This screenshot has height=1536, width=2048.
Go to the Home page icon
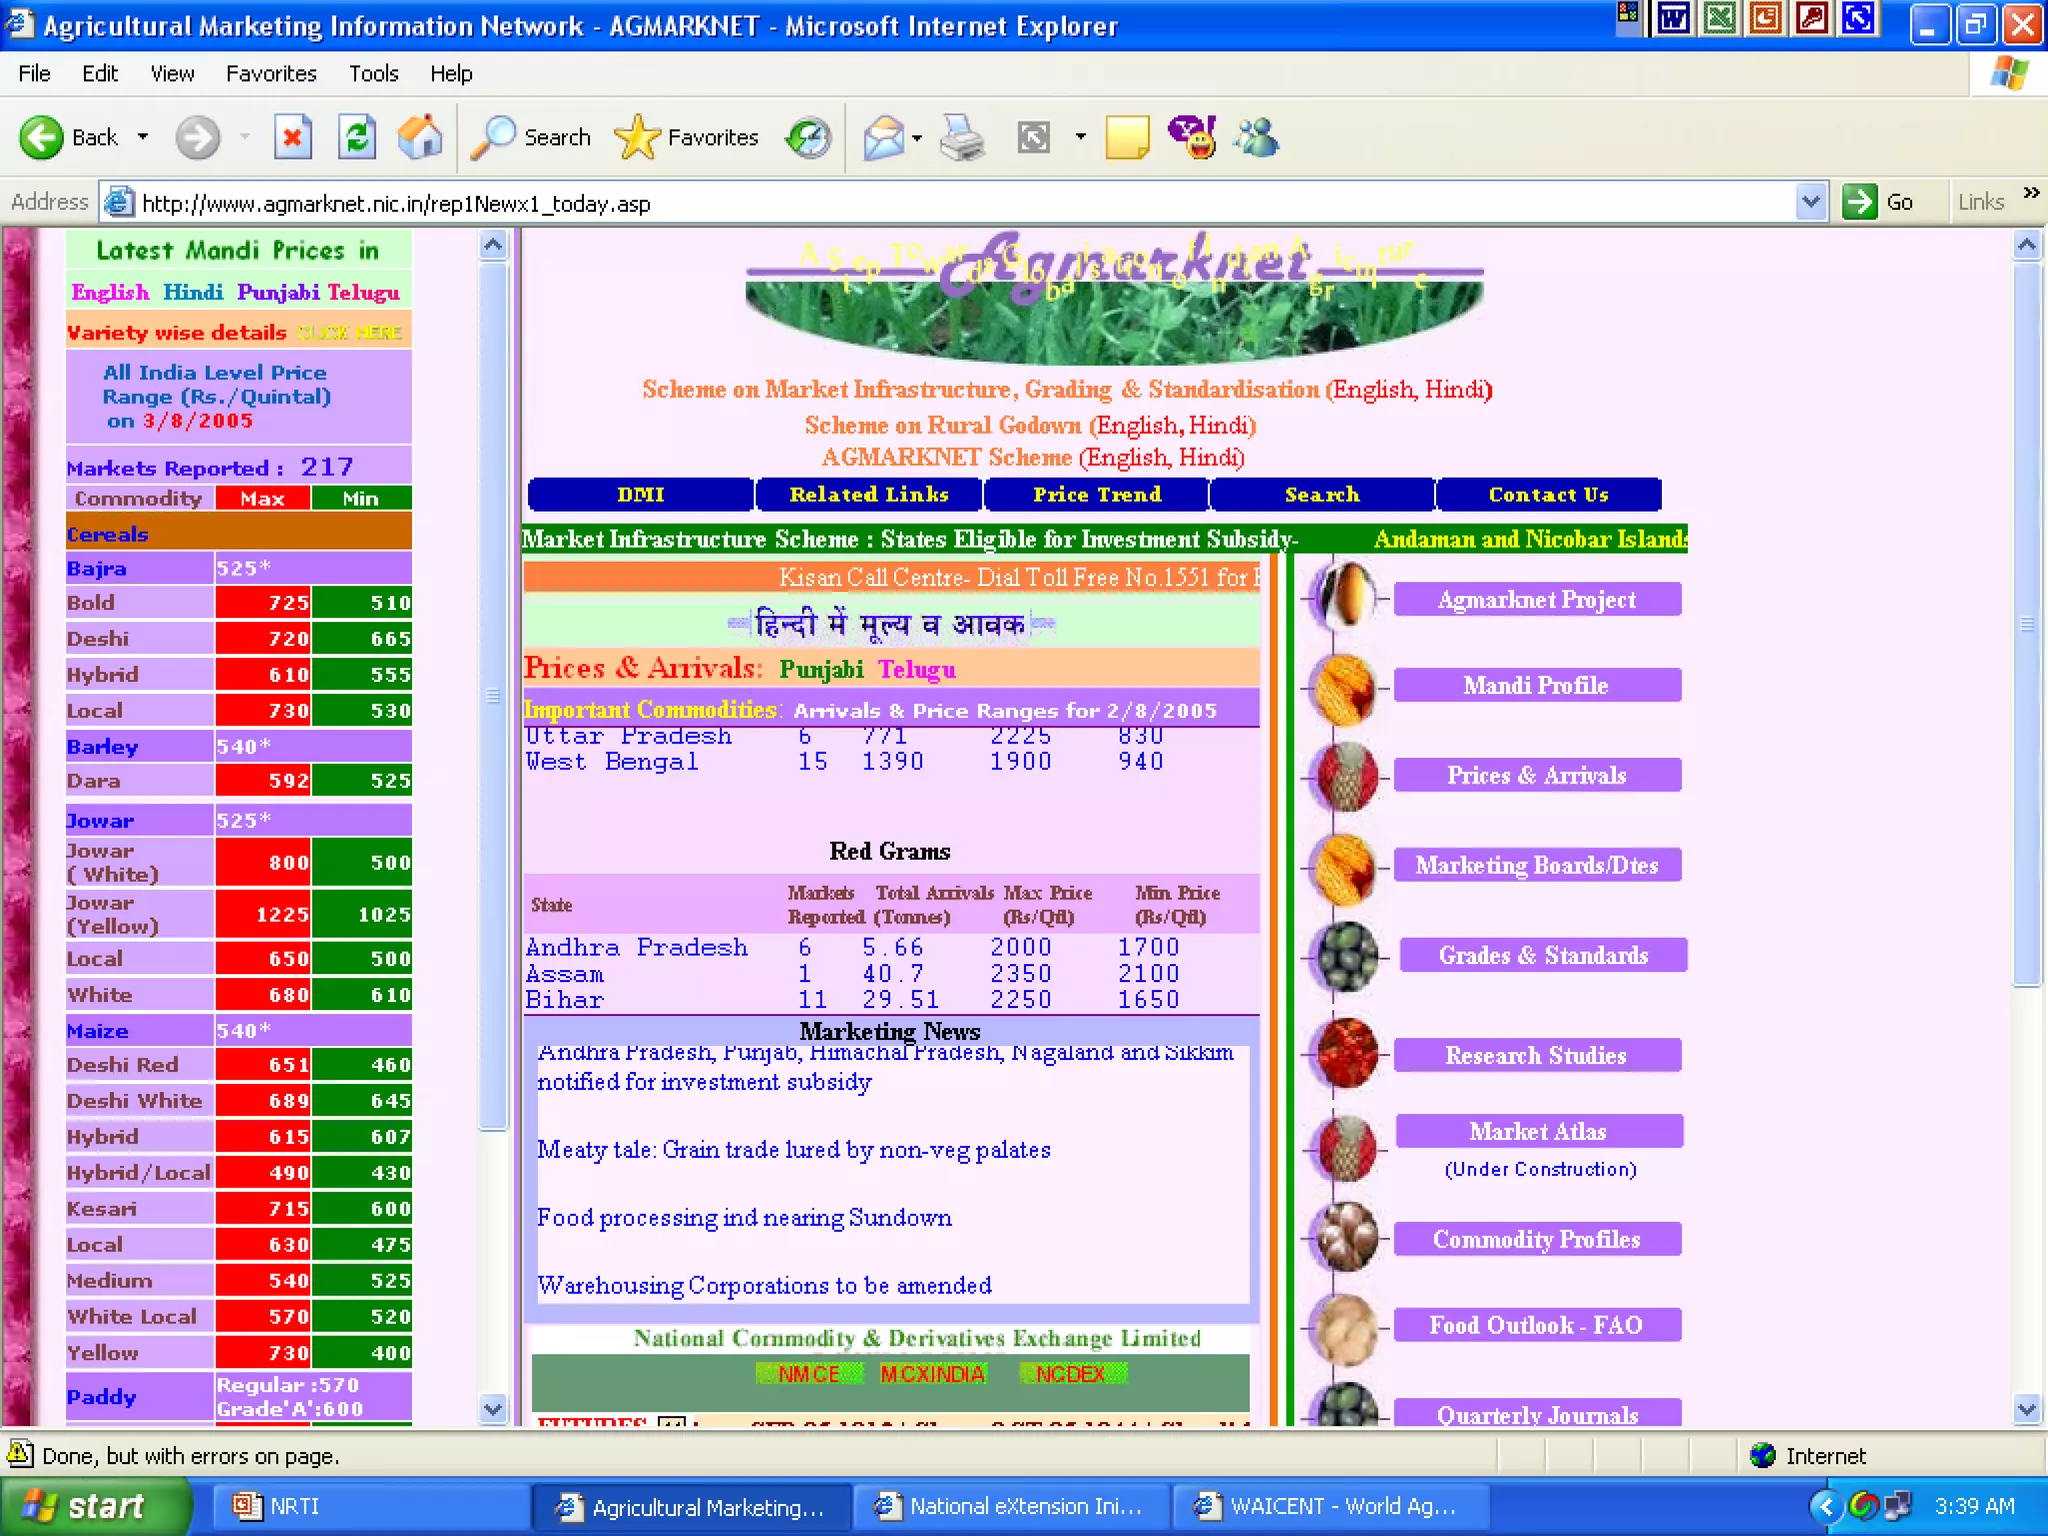pos(420,137)
